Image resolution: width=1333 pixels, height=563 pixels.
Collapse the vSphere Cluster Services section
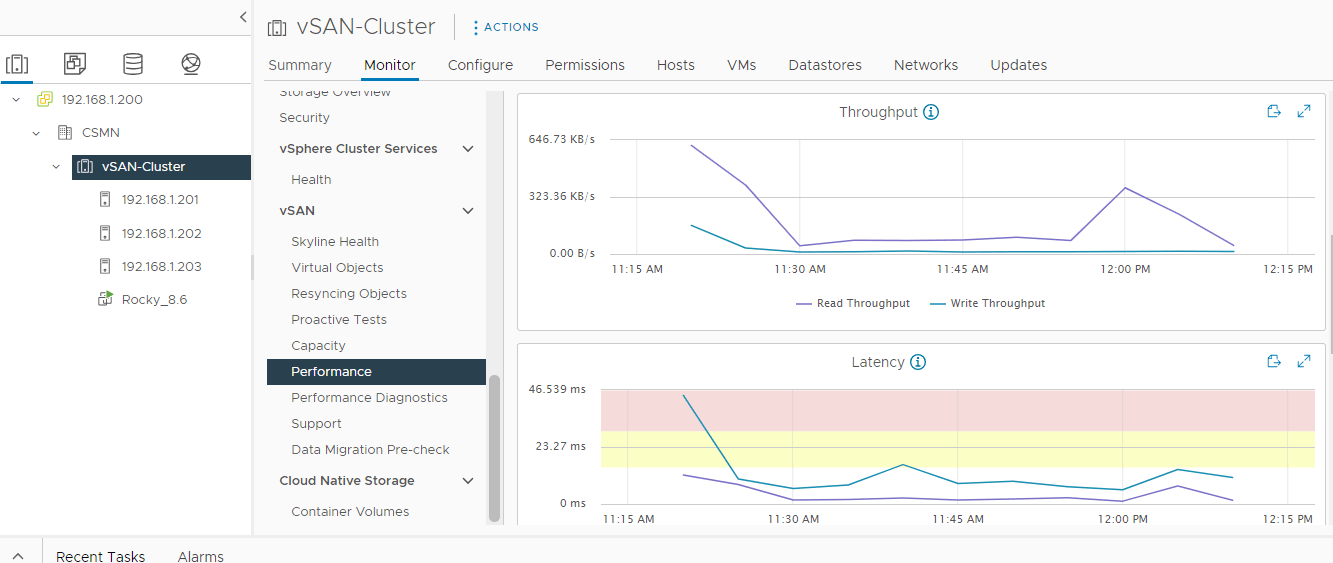[x=467, y=149]
